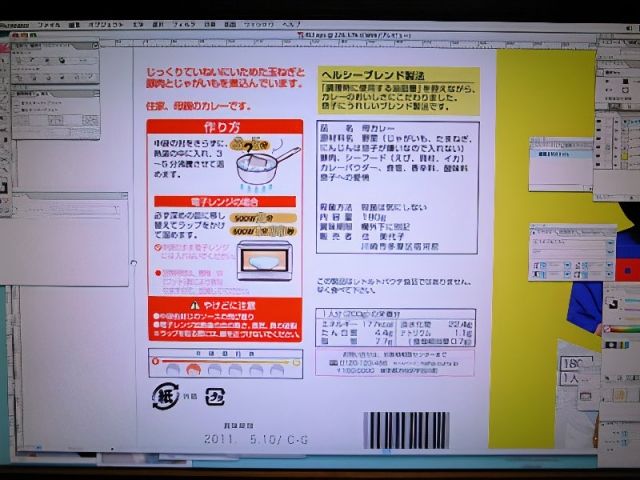Click the barcode at the artboard bottom
This screenshot has width=640, height=480.
pyautogui.click(x=405, y=430)
